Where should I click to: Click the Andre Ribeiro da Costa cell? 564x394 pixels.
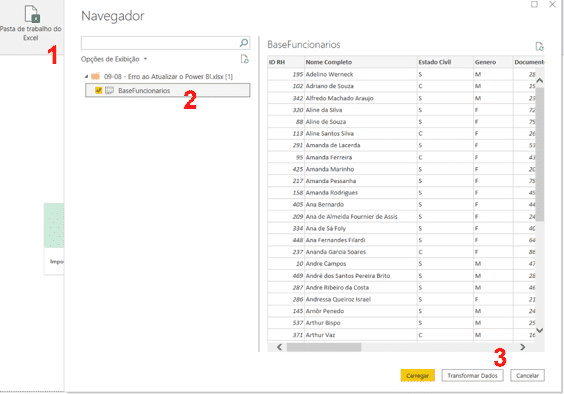tap(361, 287)
